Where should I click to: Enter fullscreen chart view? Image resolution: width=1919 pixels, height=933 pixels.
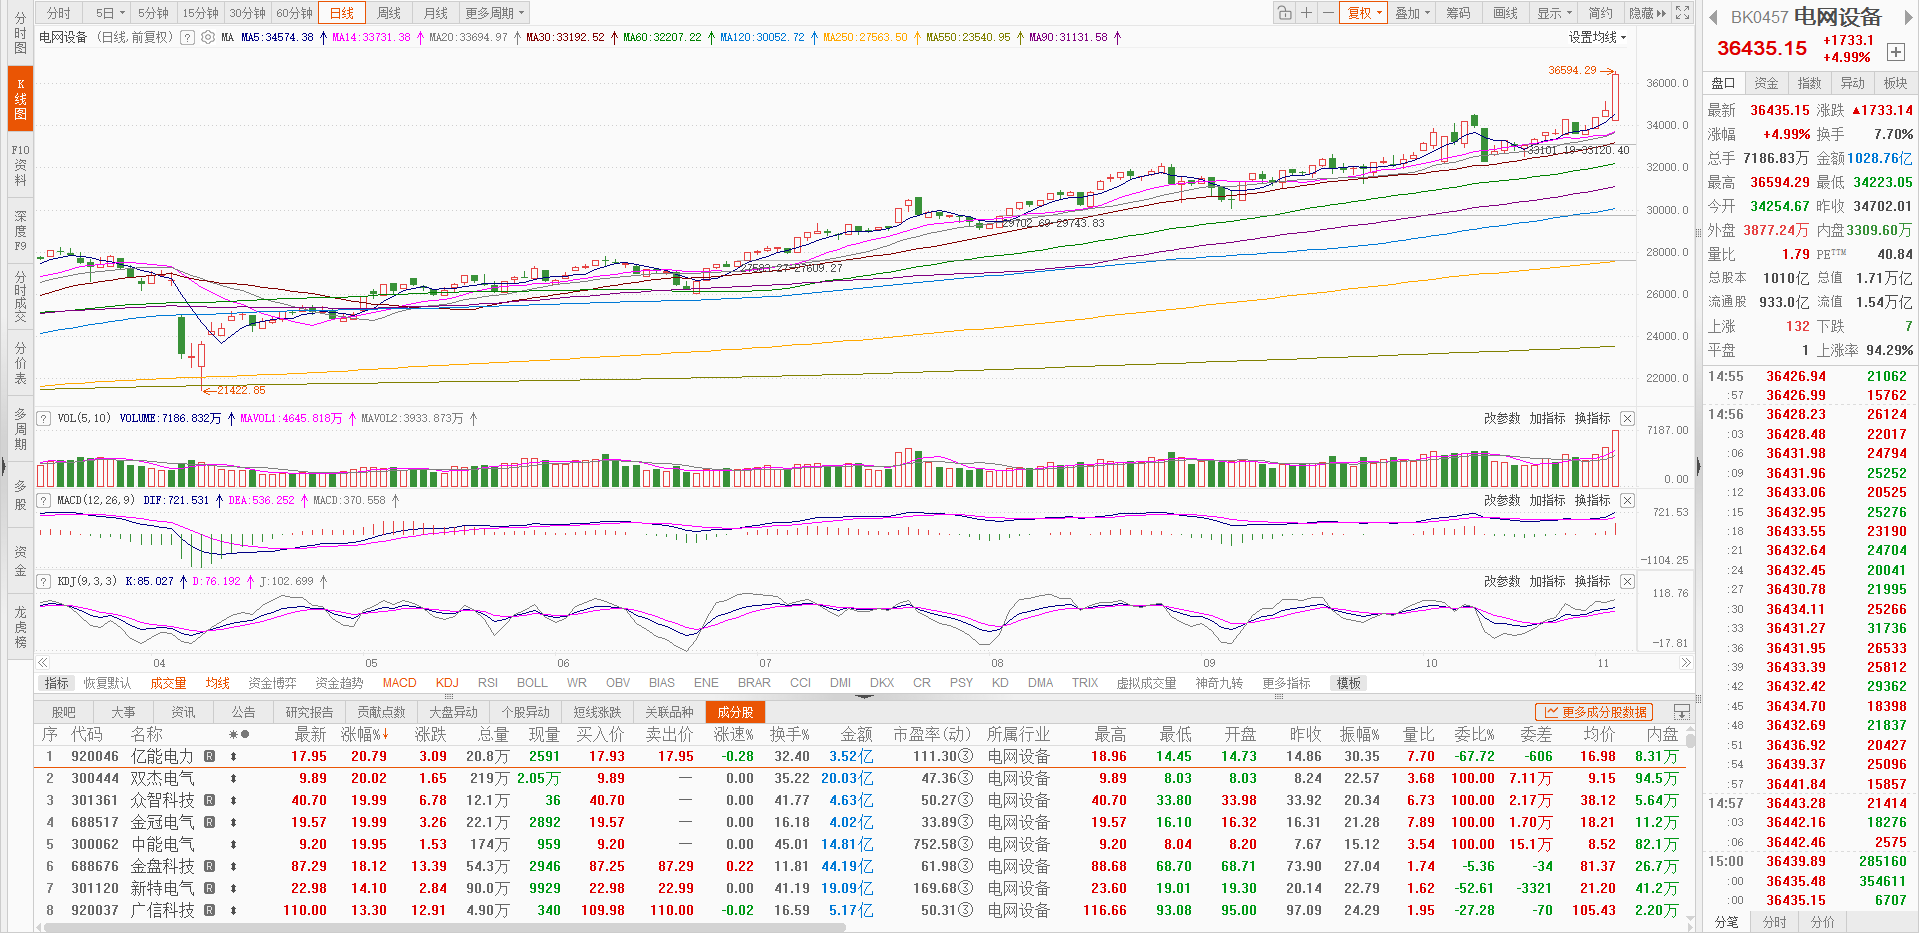coord(1683,13)
